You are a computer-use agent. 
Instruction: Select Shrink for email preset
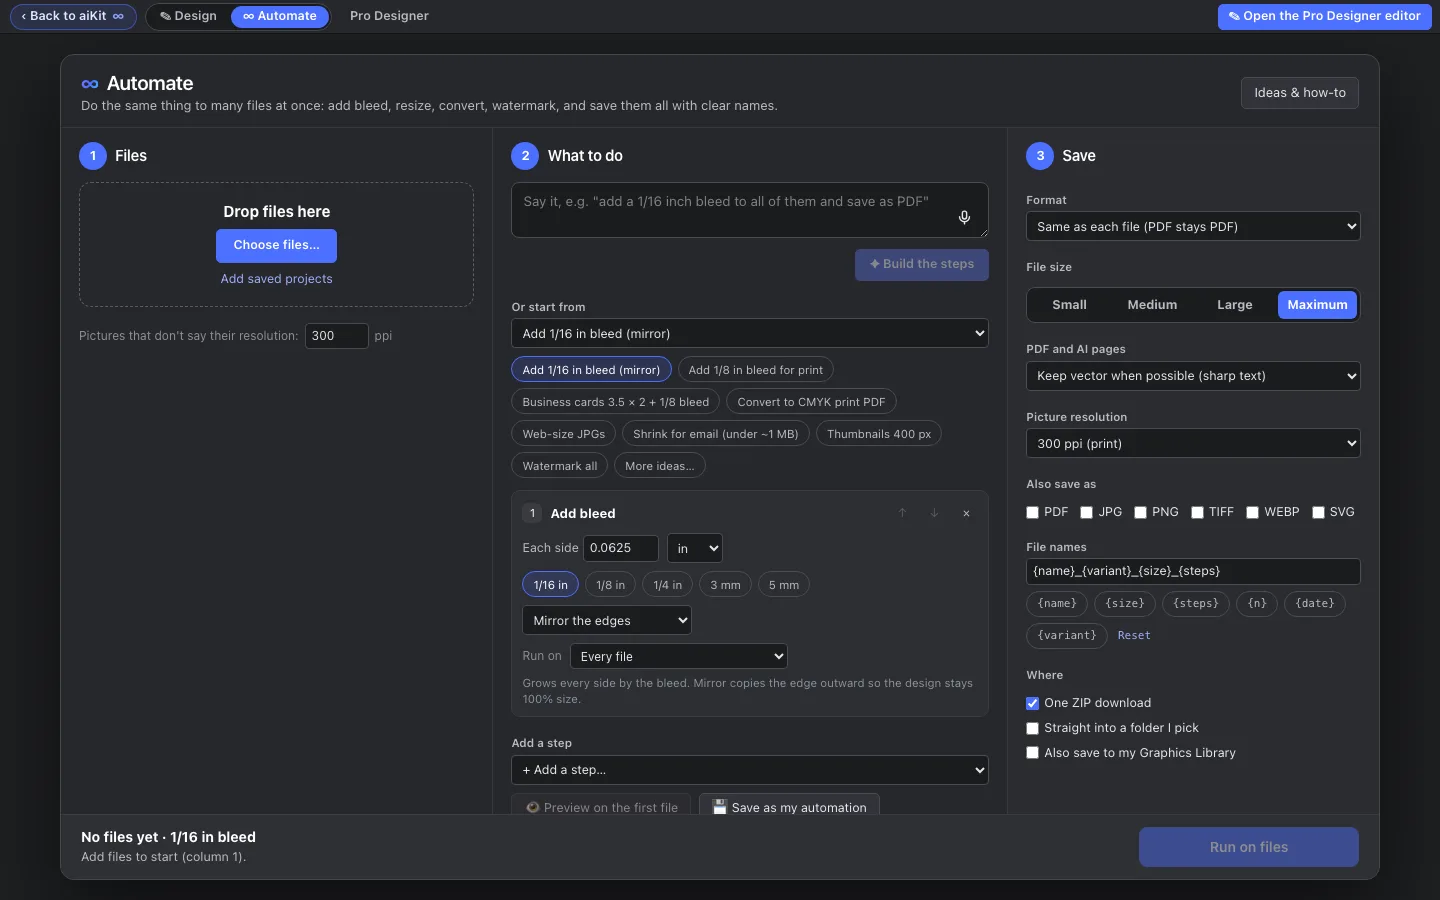click(x=716, y=434)
